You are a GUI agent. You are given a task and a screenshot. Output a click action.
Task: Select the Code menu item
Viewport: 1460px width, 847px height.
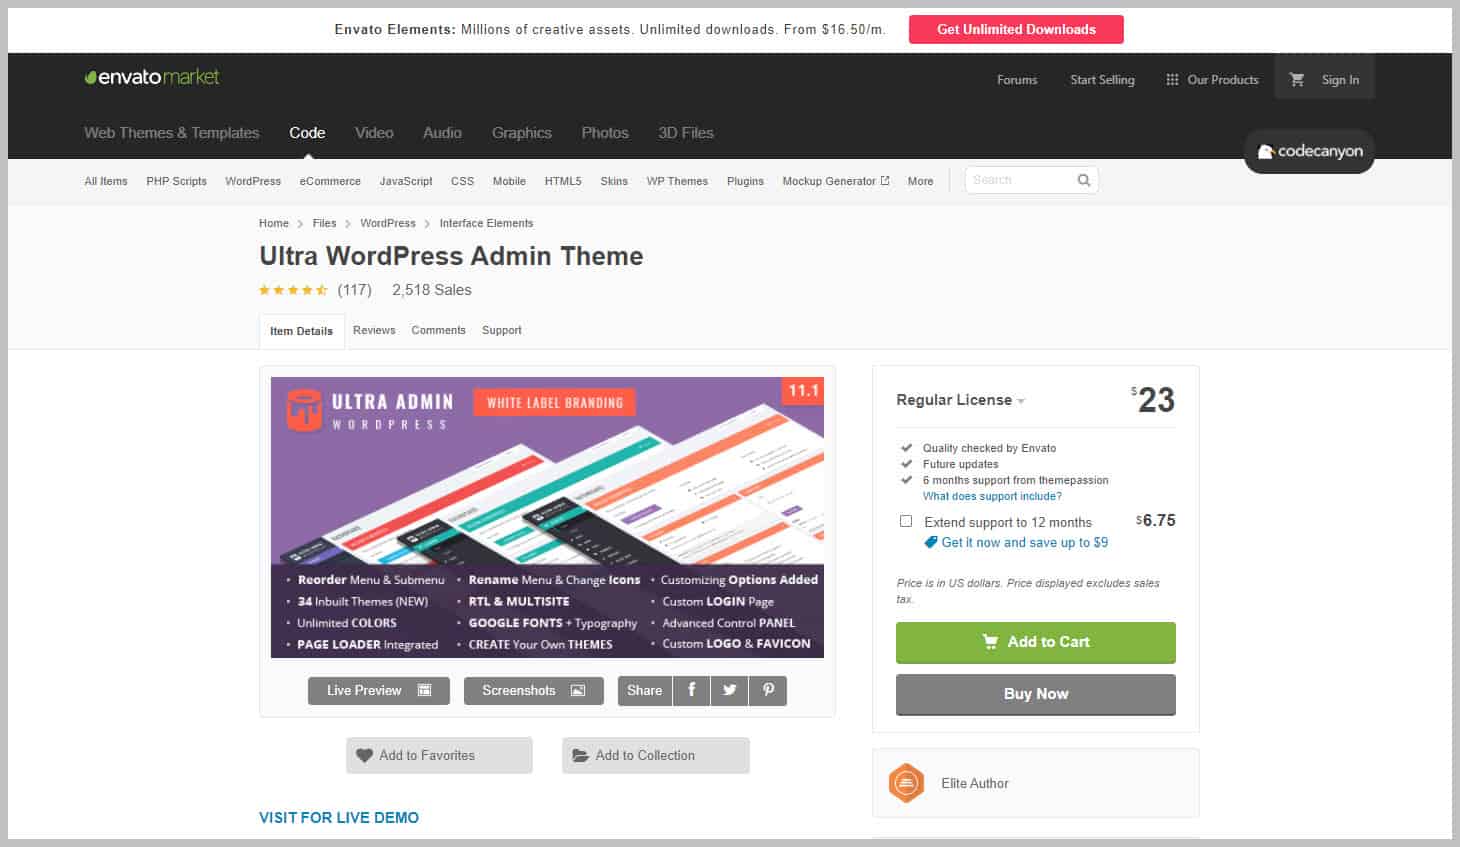pyautogui.click(x=307, y=132)
